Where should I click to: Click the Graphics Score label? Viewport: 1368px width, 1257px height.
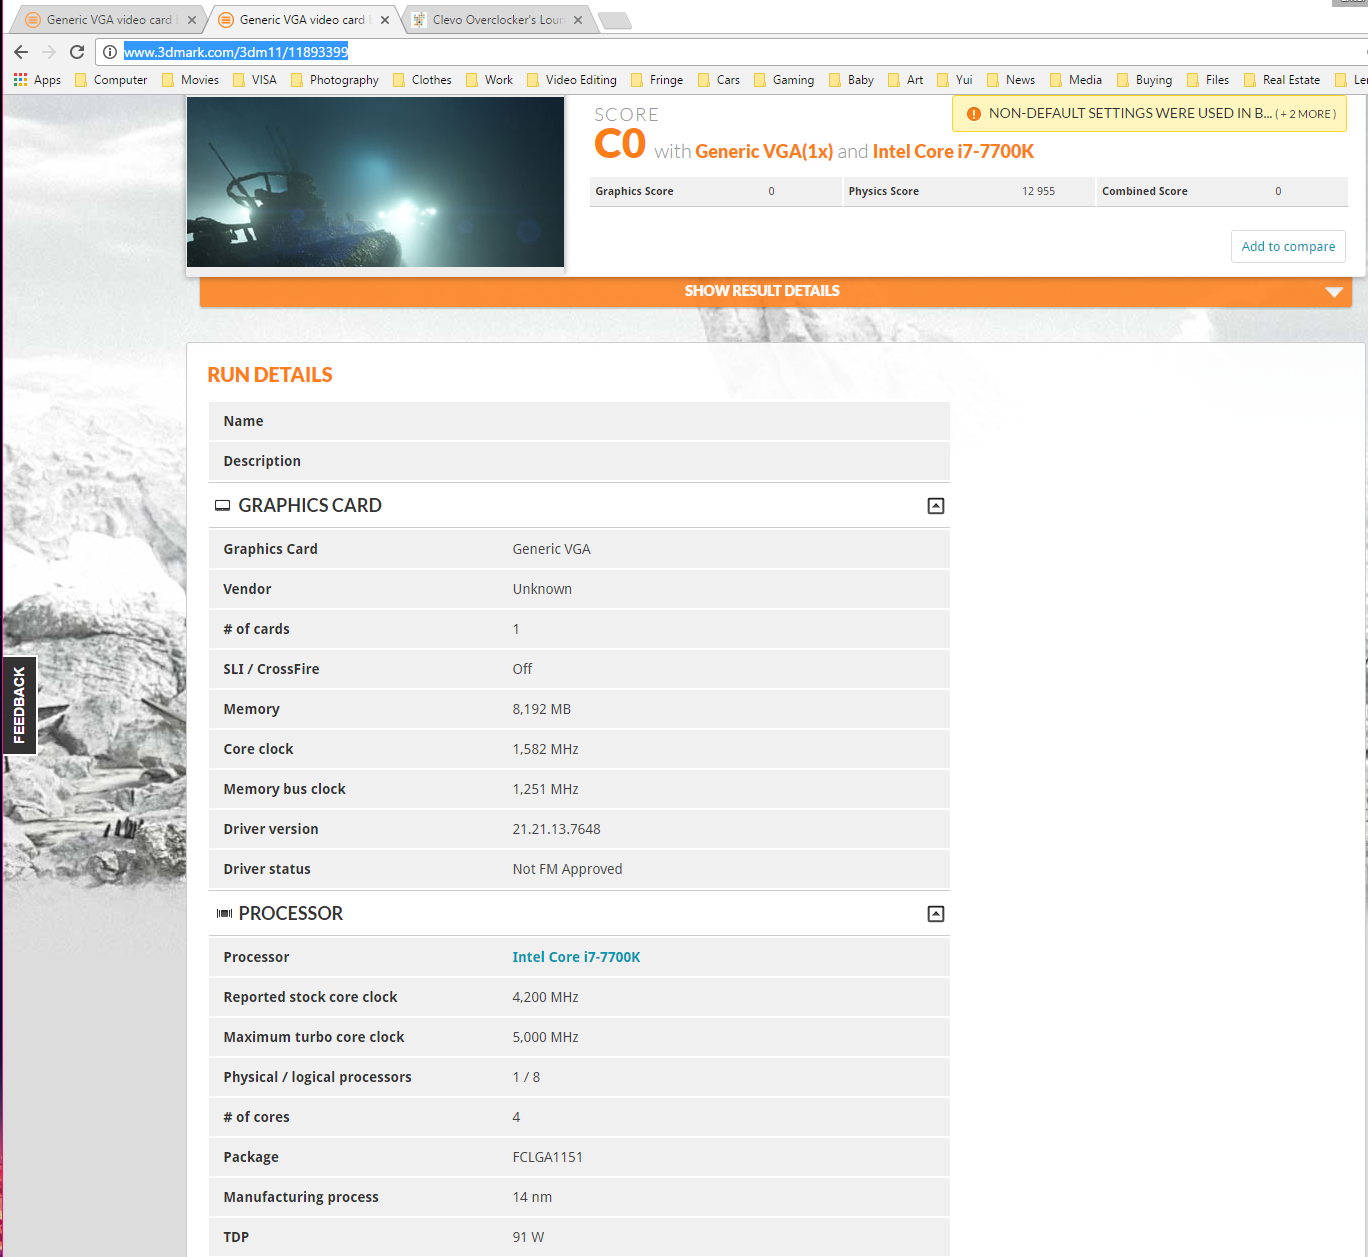click(634, 191)
